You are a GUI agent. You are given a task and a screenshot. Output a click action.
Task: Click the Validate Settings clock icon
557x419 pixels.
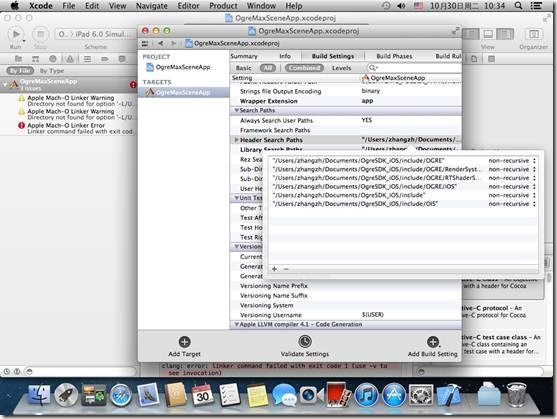coord(305,342)
